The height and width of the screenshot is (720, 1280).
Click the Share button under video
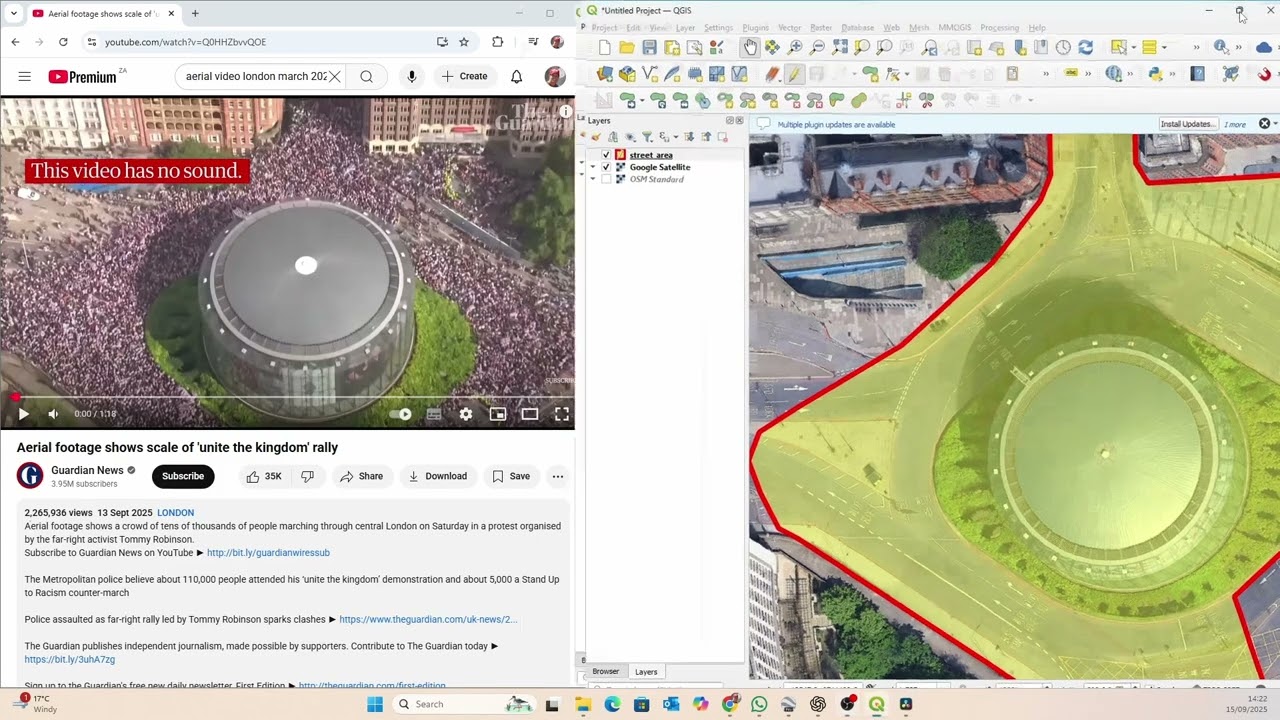click(x=361, y=476)
